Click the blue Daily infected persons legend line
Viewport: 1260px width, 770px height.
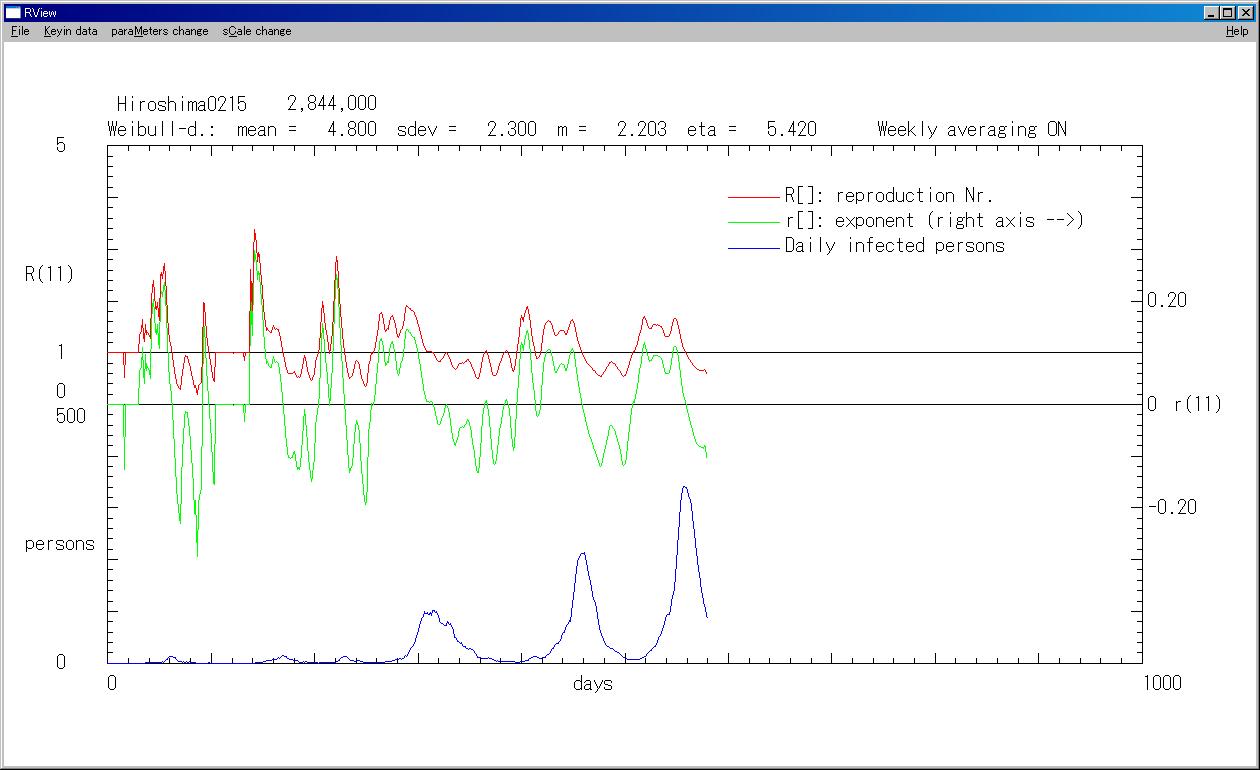pos(753,247)
